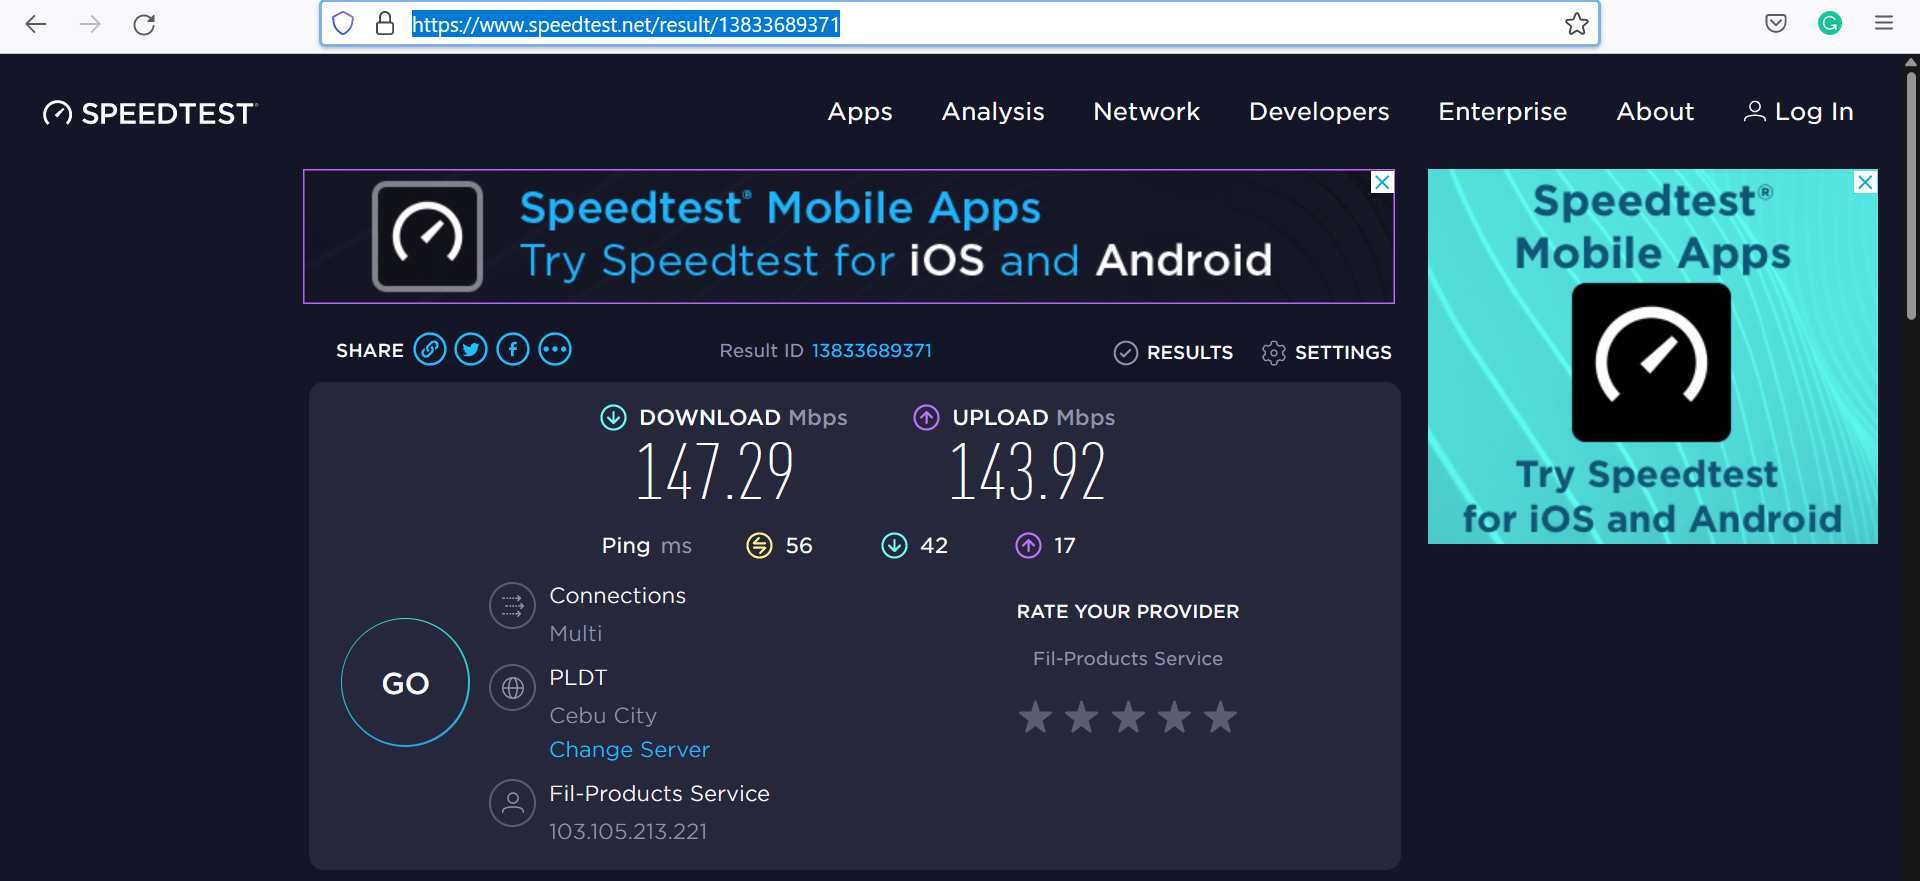The height and width of the screenshot is (881, 1920).
Task: Click the site security padlock icon
Action: [385, 24]
